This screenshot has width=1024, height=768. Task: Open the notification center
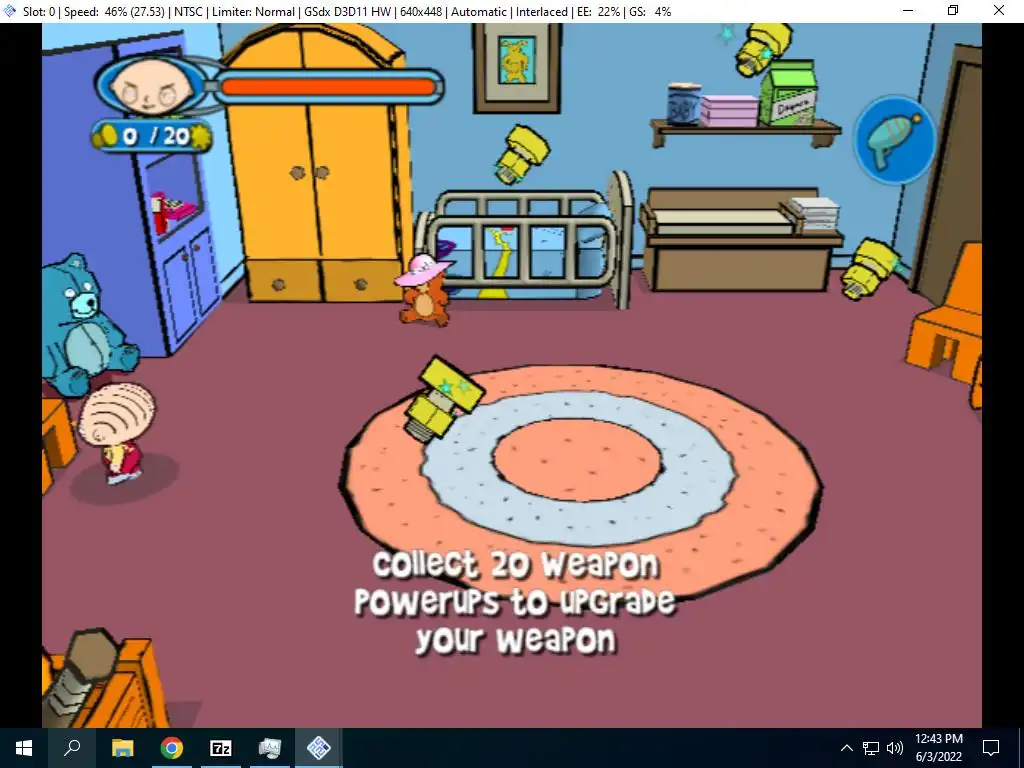click(x=991, y=748)
